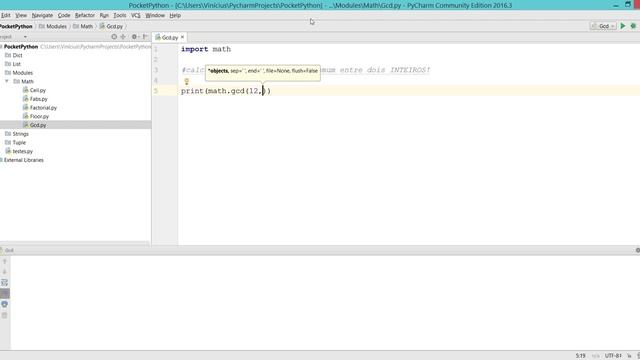Open the Window menu
Screen dimensions: 640x360
(155, 15)
